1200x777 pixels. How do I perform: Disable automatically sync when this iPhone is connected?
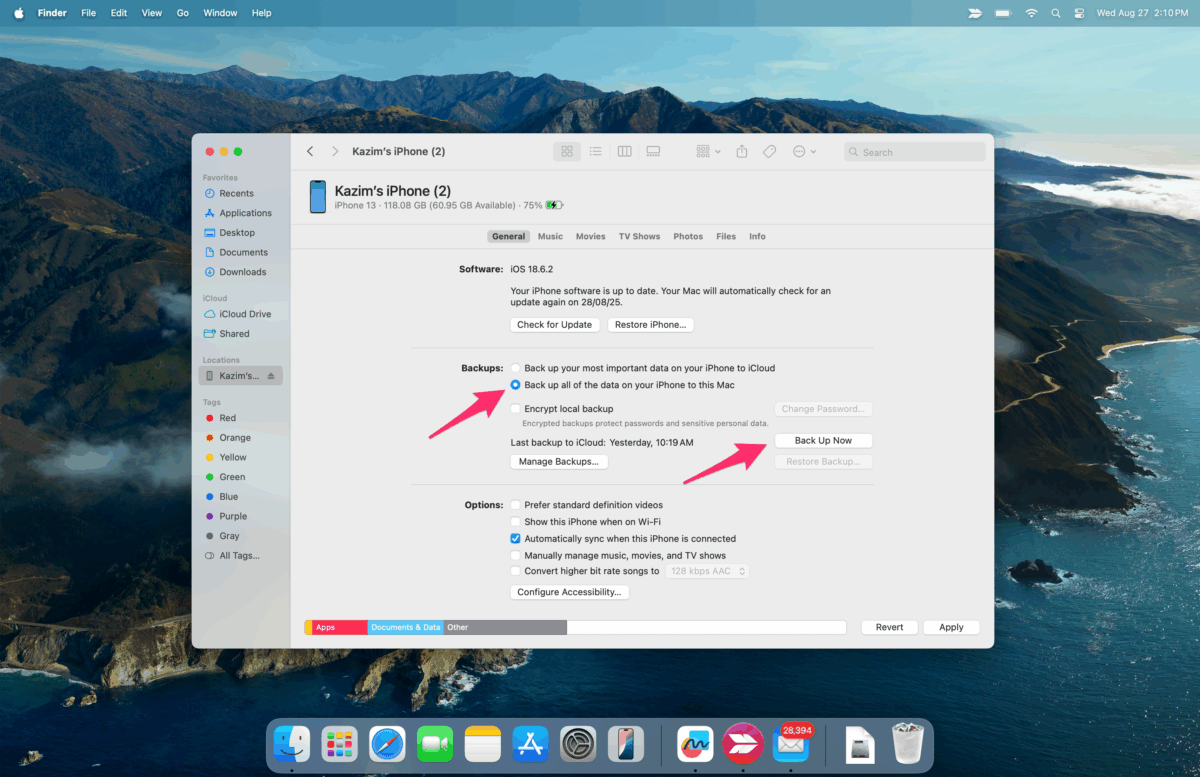pyautogui.click(x=515, y=538)
